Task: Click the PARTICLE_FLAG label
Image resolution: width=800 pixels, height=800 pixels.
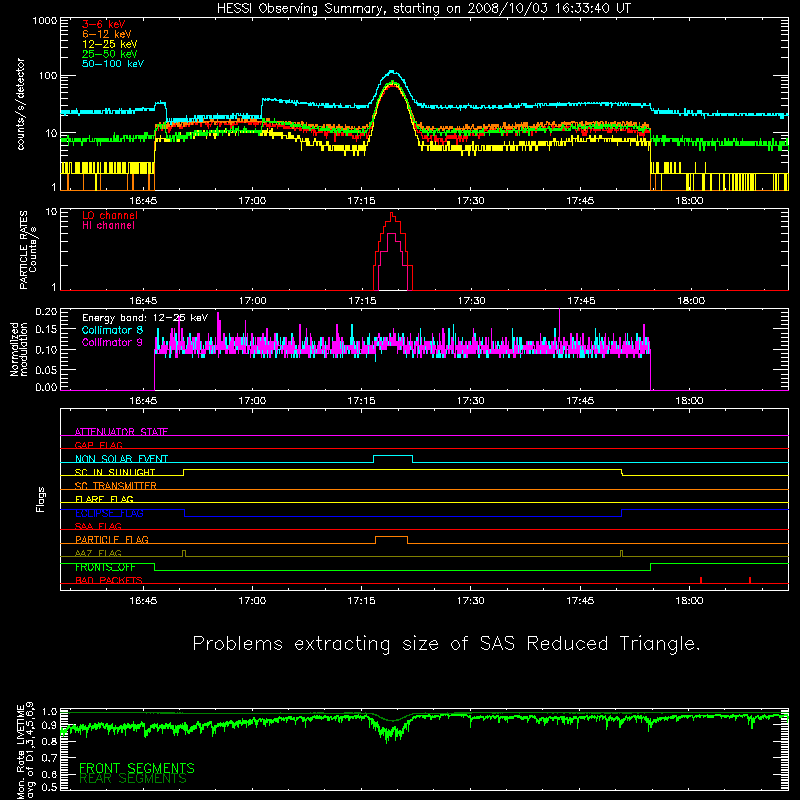Action: (112, 539)
